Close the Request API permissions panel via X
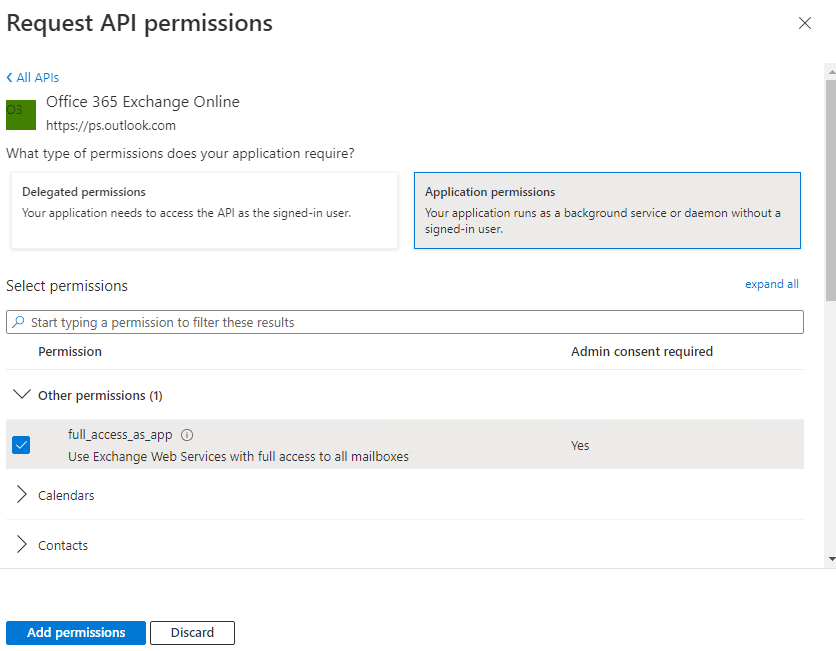This screenshot has height=651, width=836. click(x=805, y=23)
